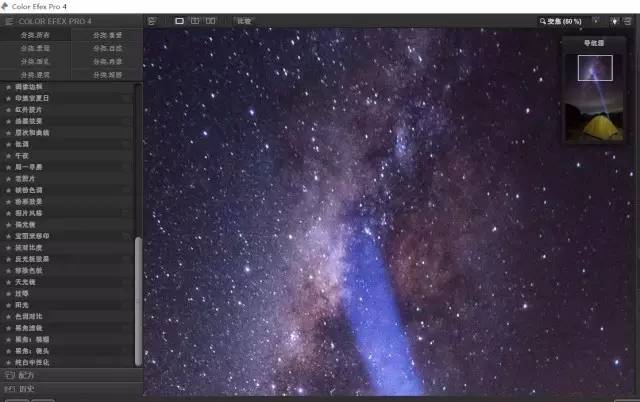
Task: Select the 分类:景观 landscape category tab
Action: coord(35,48)
